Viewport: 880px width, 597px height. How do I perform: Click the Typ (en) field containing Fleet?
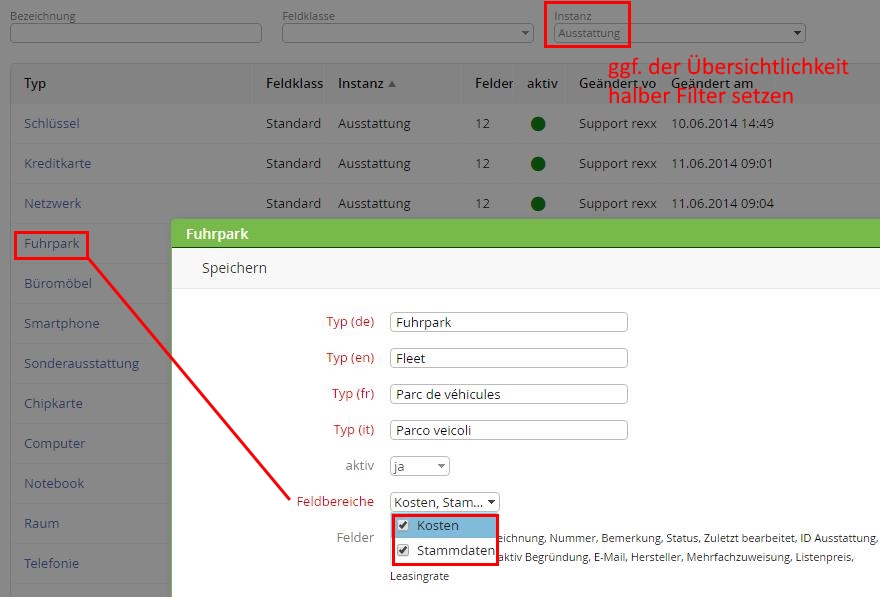pyautogui.click(x=508, y=358)
